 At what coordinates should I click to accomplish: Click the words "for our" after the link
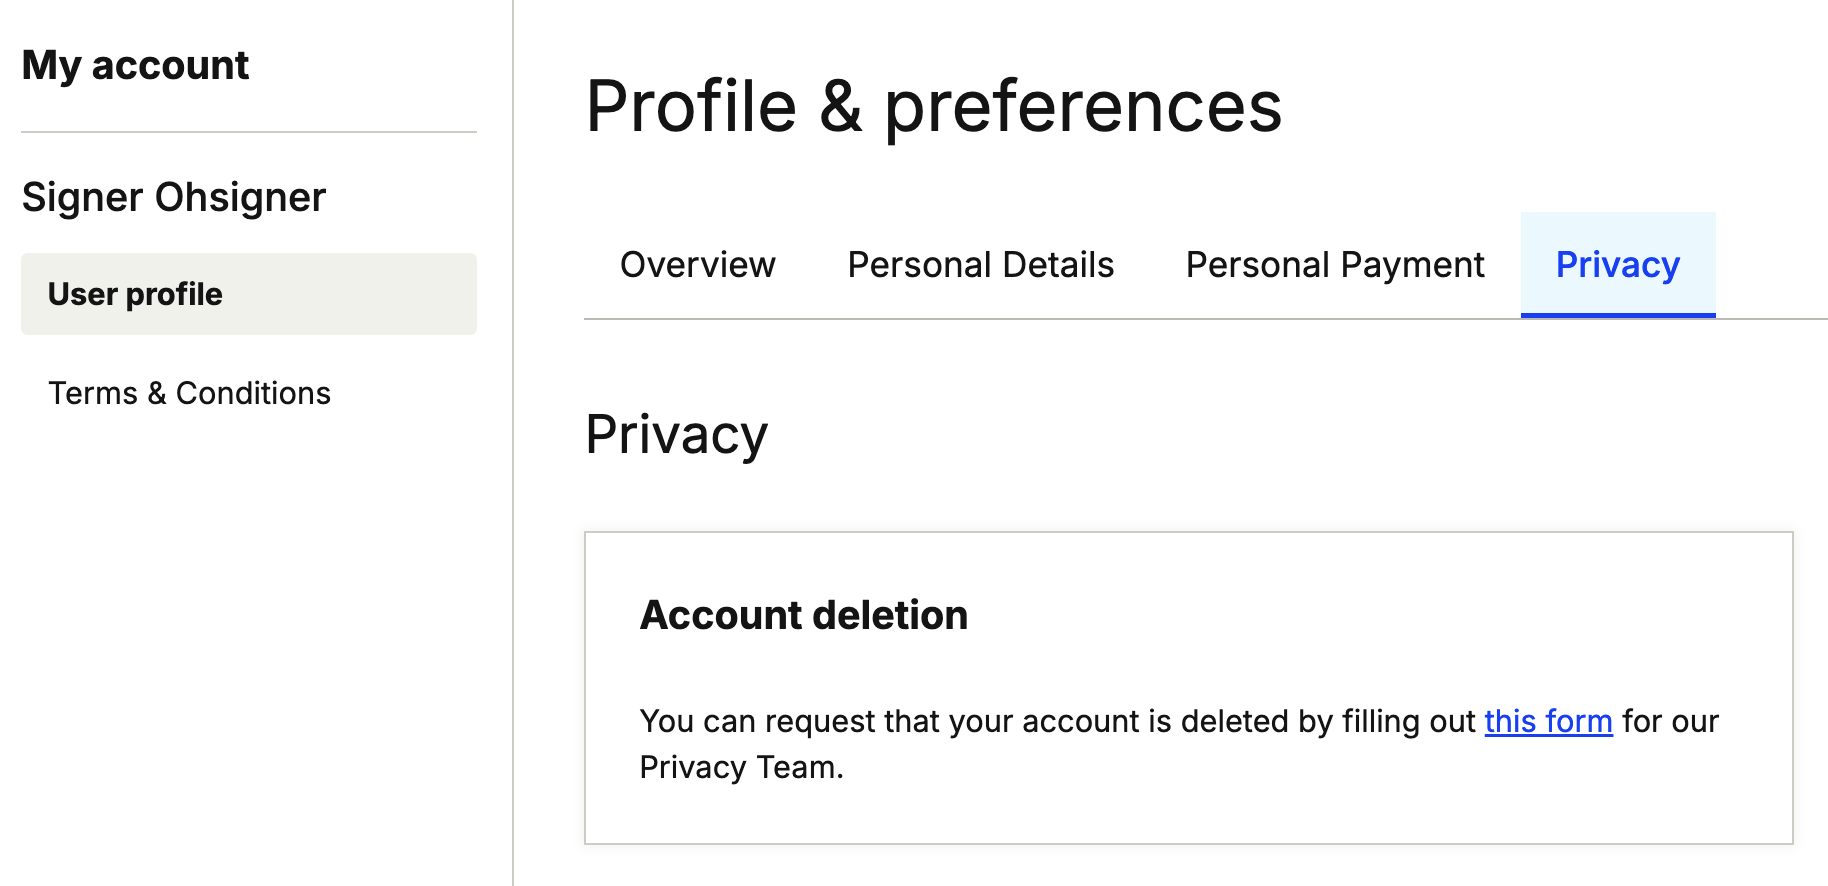[x=1670, y=721]
